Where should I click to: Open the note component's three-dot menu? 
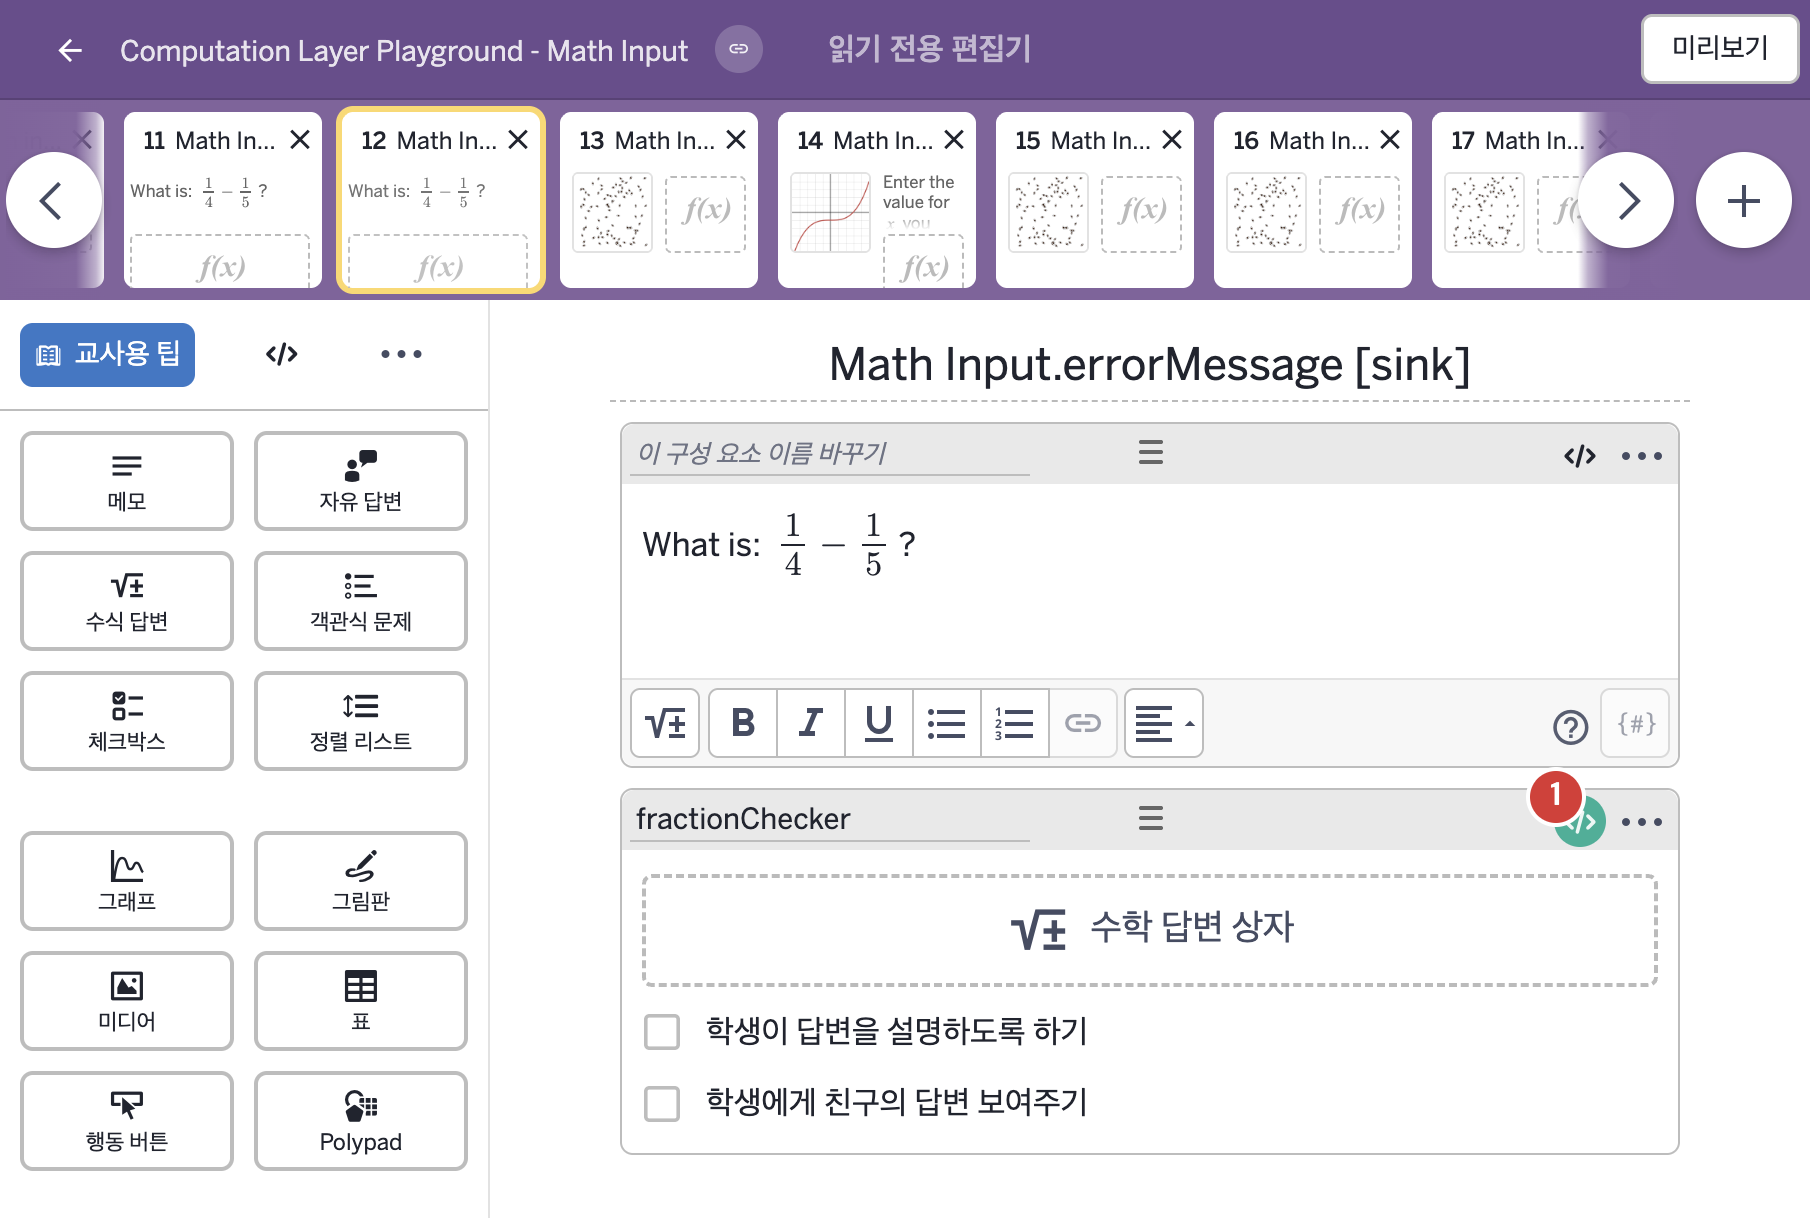point(1642,456)
